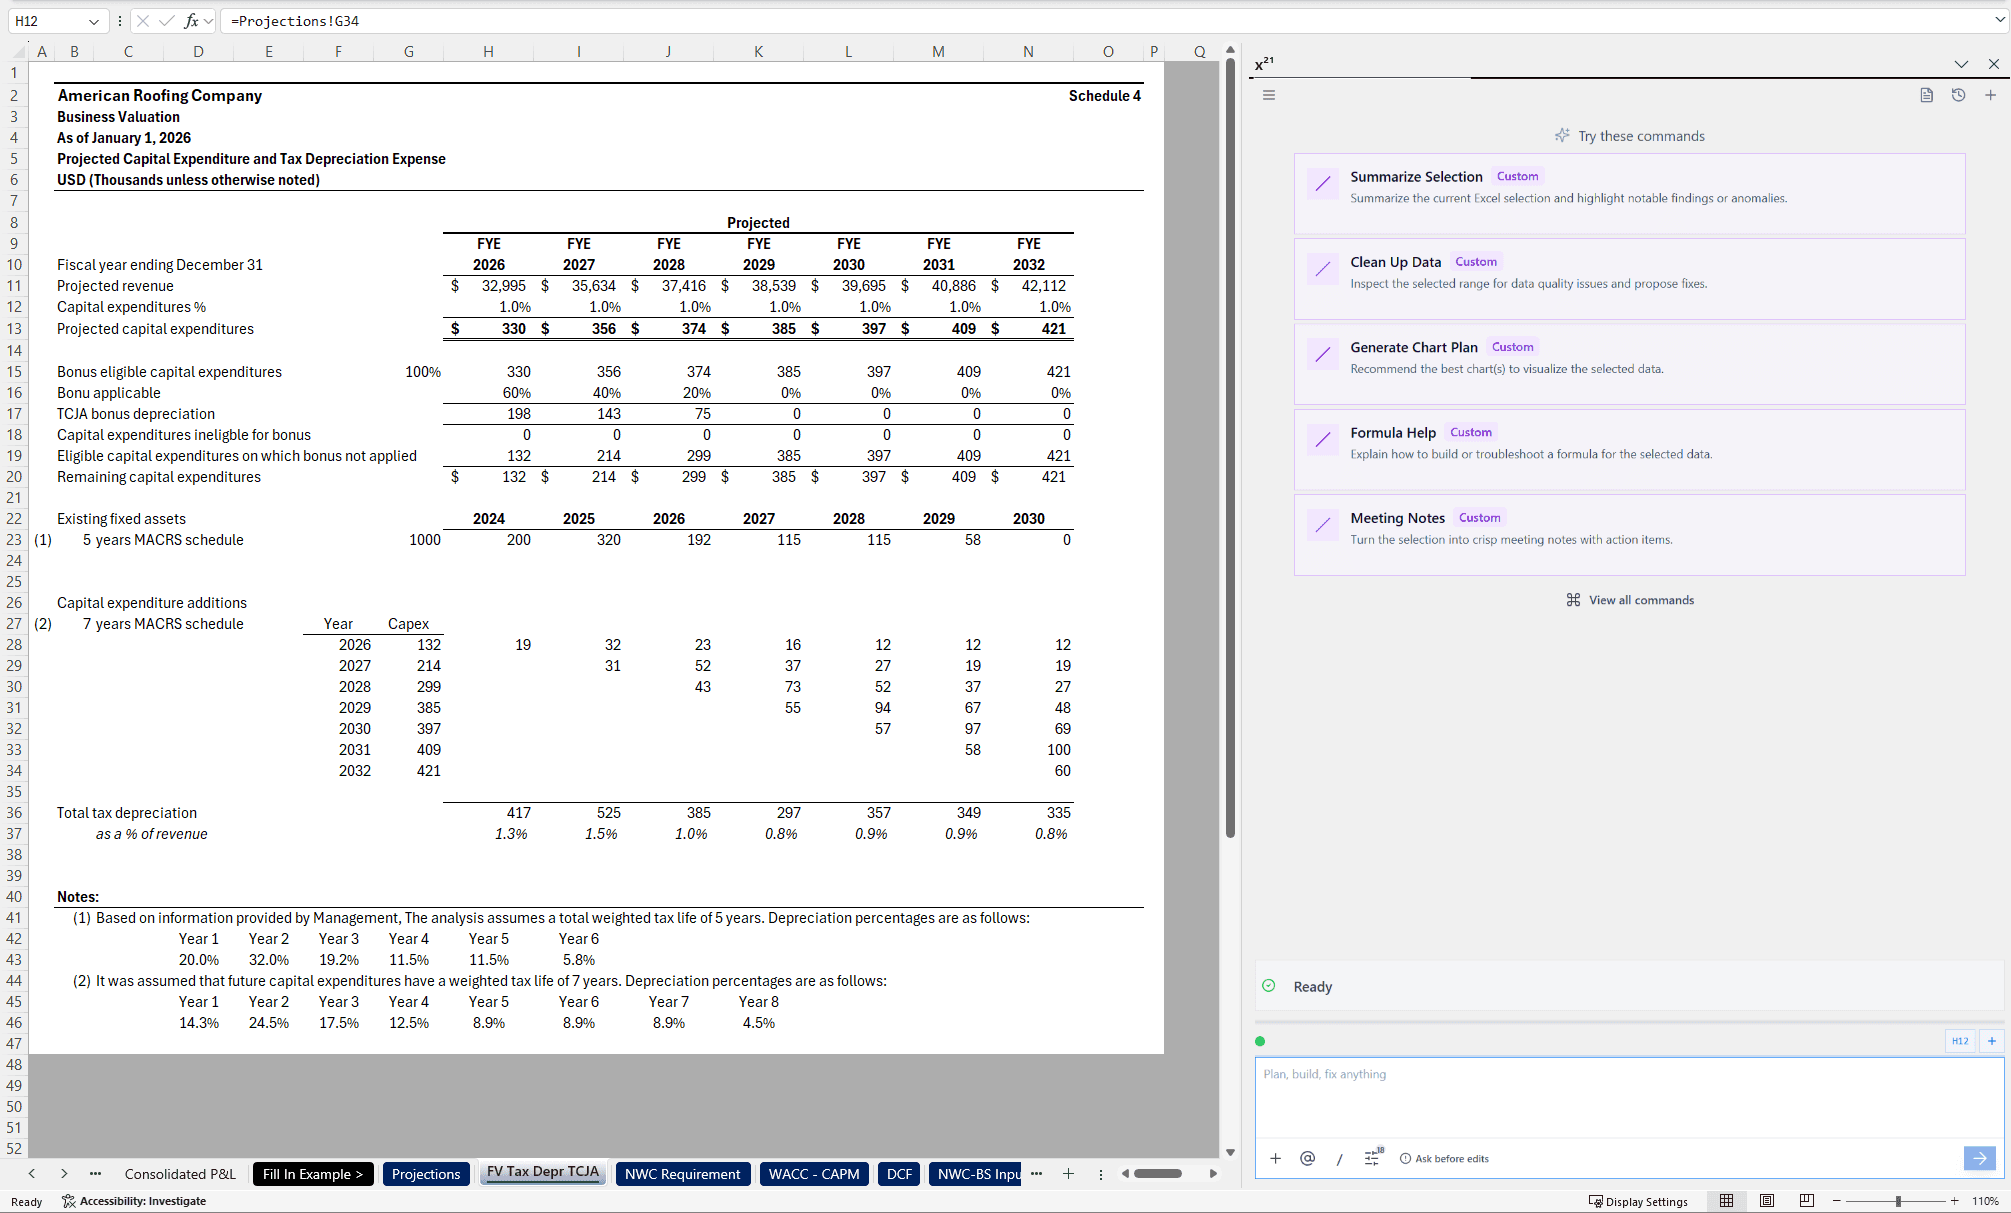Open the WACC - CAPM sheet tab
The height and width of the screenshot is (1213, 2011).
pos(813,1174)
